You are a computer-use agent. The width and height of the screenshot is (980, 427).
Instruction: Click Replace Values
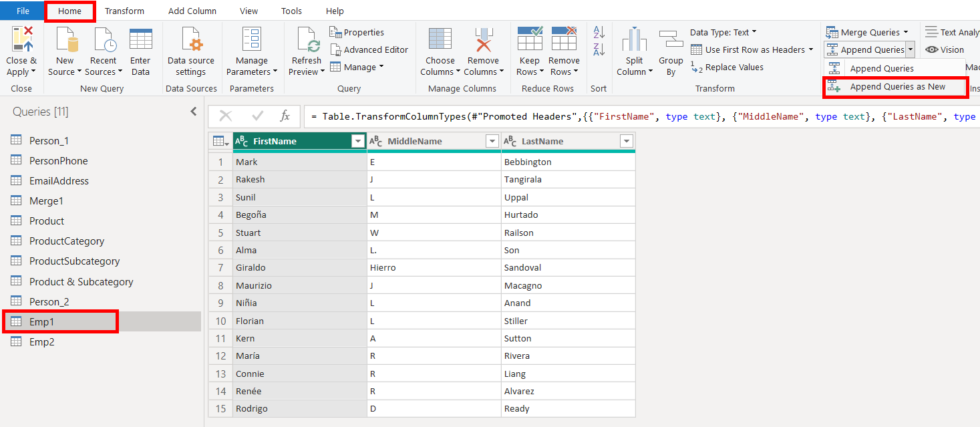(x=727, y=67)
